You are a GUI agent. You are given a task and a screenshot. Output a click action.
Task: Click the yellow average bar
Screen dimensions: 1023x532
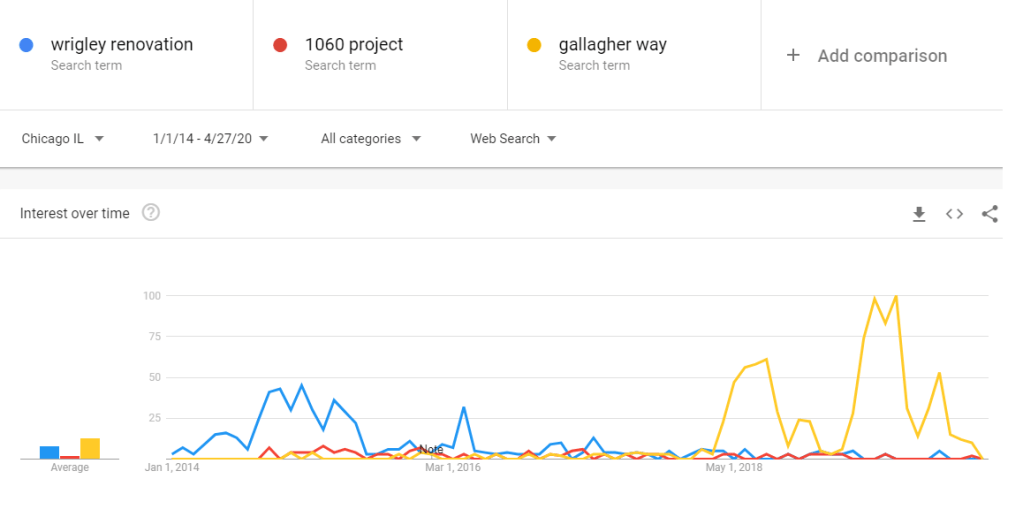click(x=90, y=449)
